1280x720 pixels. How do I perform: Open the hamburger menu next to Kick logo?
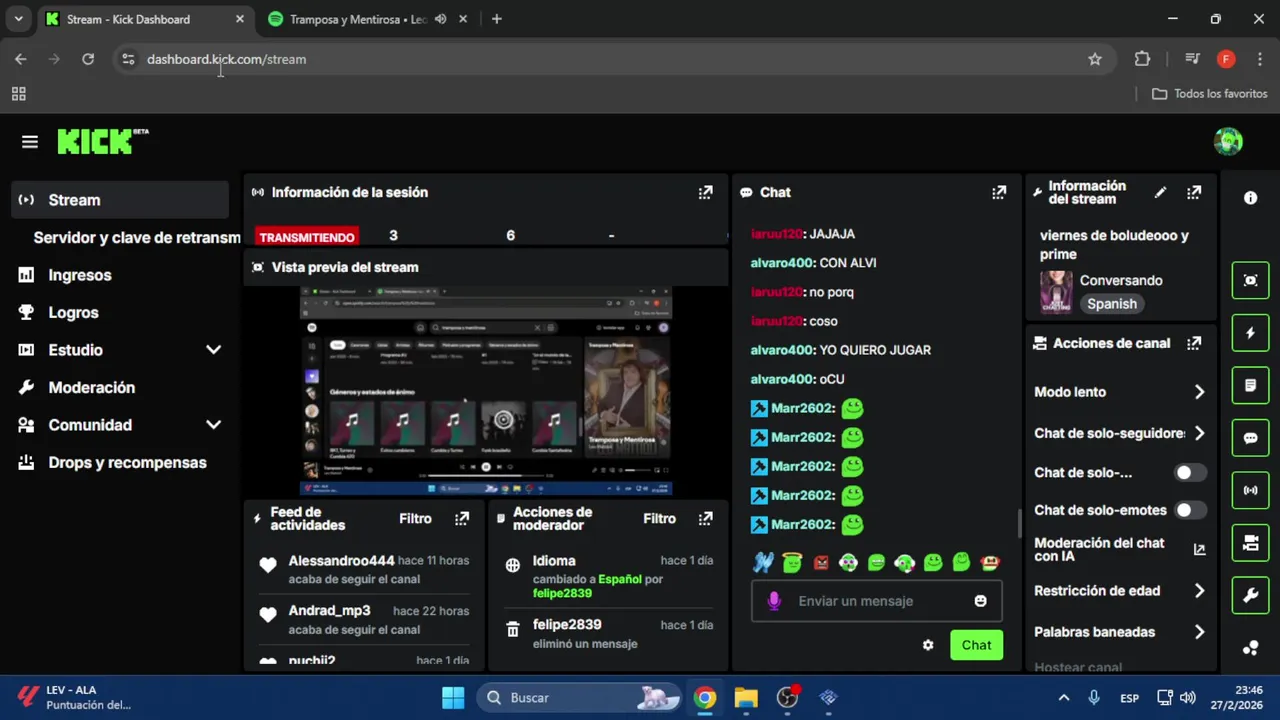click(30, 142)
